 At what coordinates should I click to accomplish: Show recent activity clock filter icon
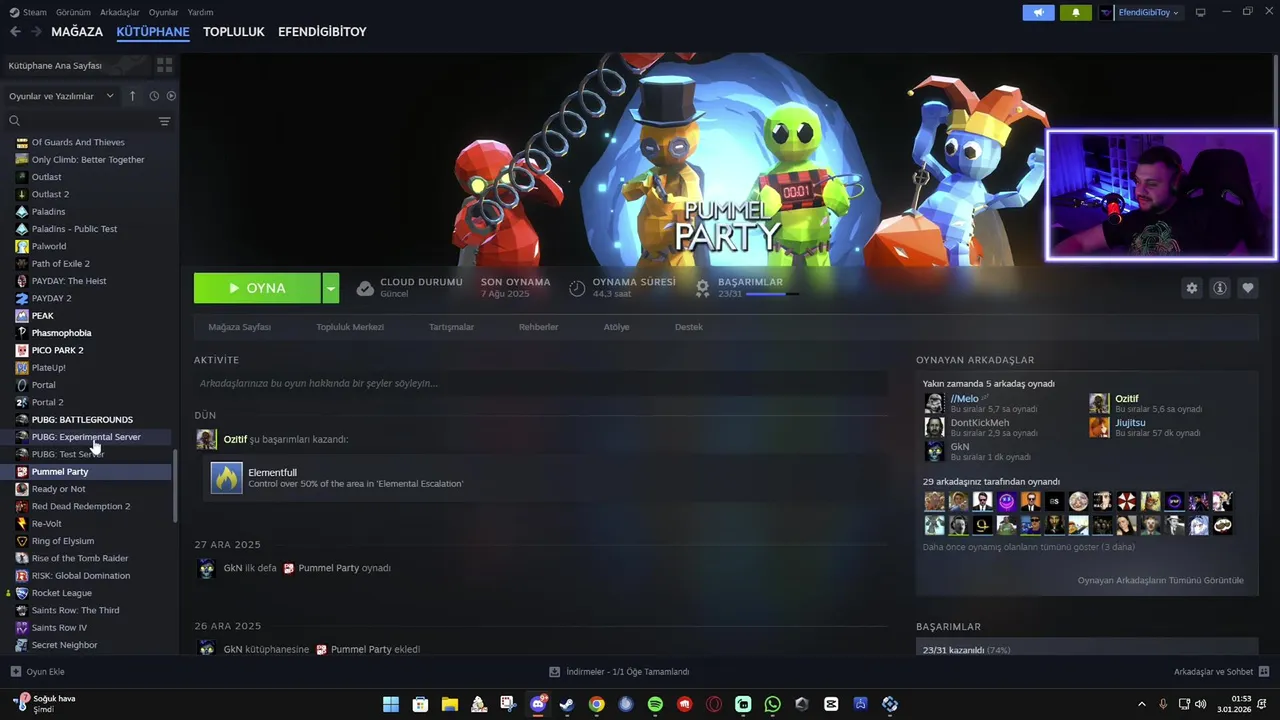point(154,96)
